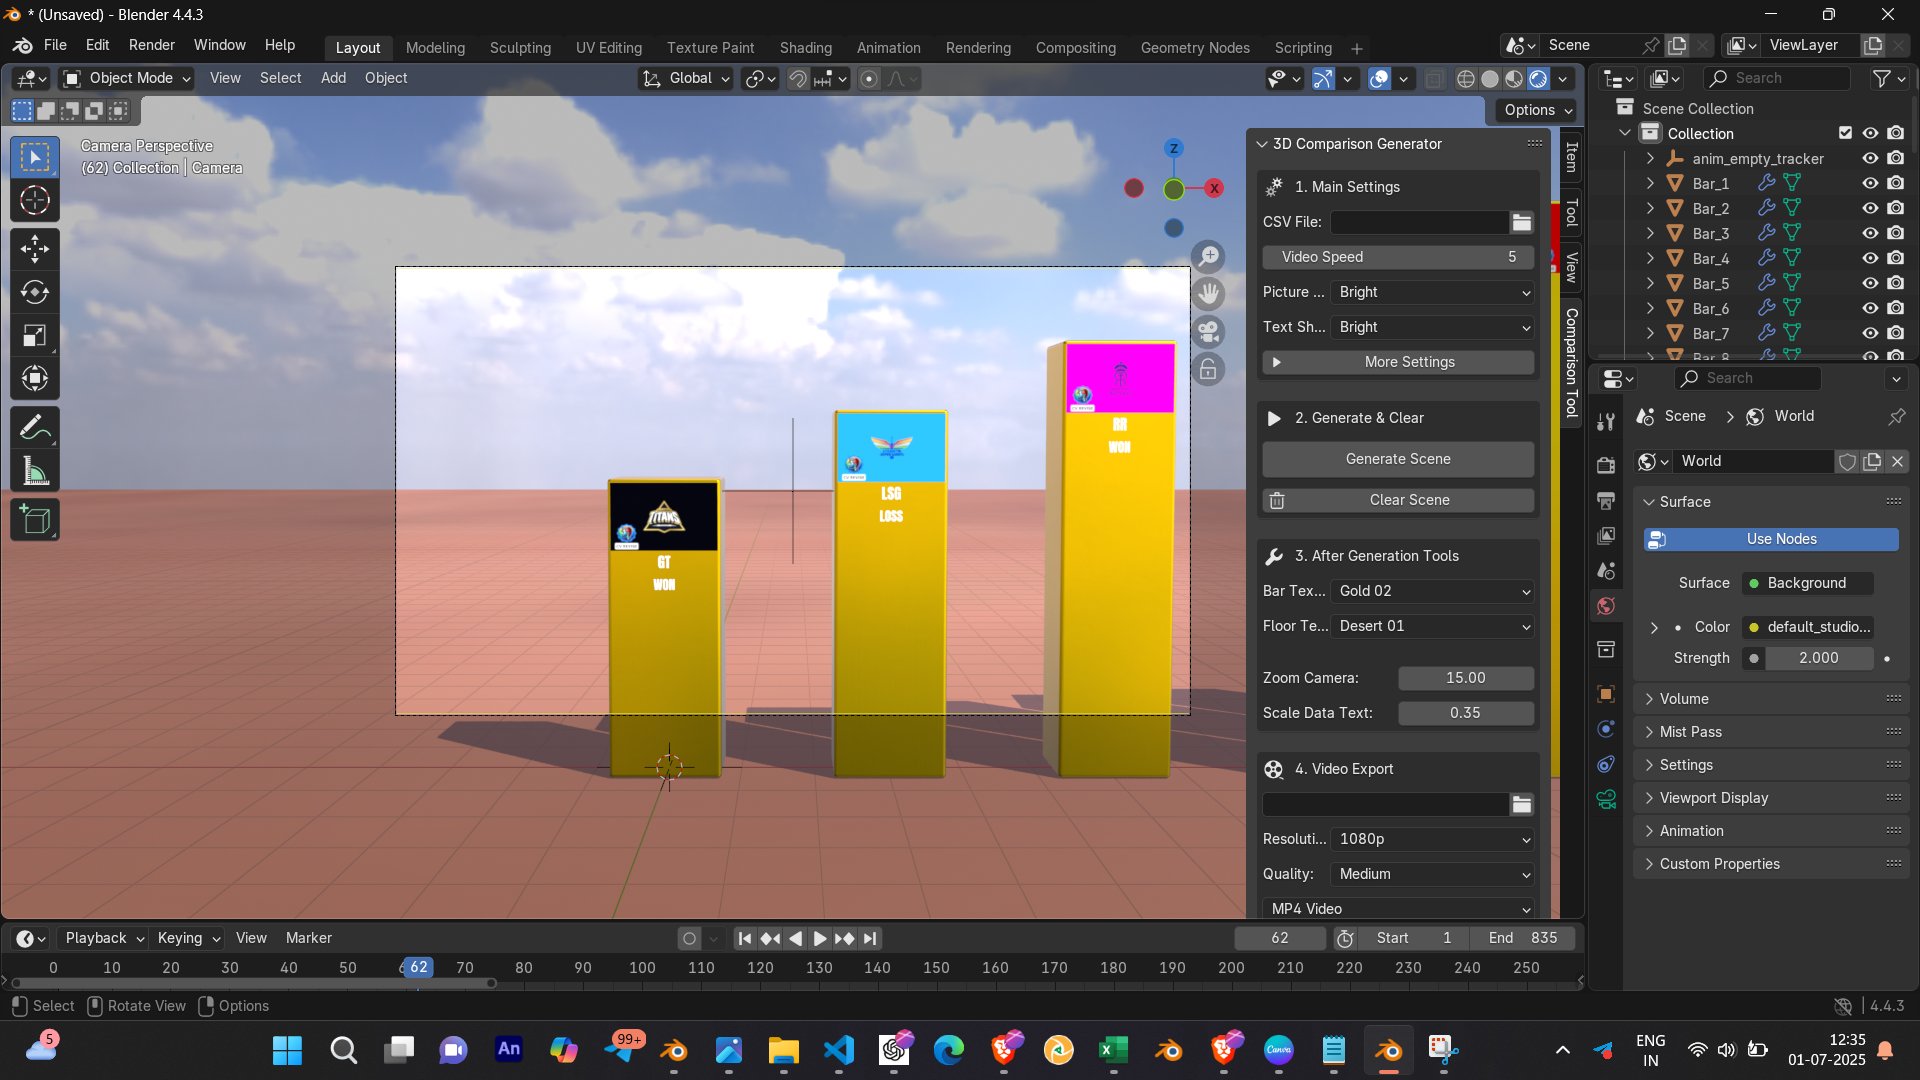Launch Microsoft Excel from the taskbar
The height and width of the screenshot is (1080, 1920).
coord(1113,1051)
